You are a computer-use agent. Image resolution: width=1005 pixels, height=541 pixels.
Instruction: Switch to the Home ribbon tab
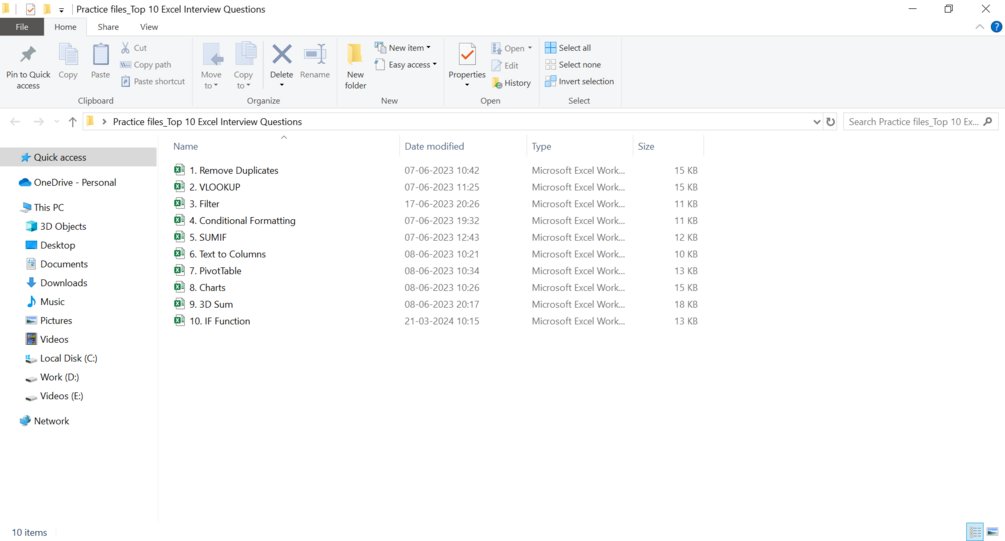coord(65,27)
